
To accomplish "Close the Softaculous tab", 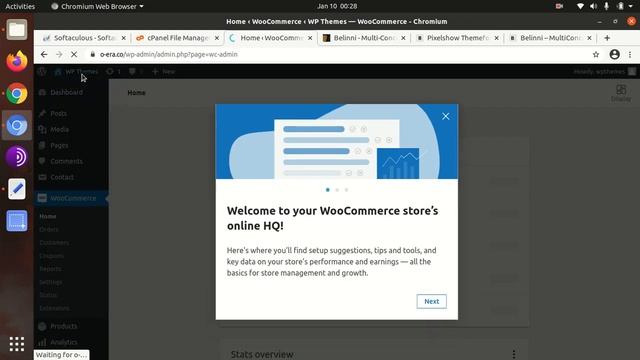I will pyautogui.click(x=124, y=38).
